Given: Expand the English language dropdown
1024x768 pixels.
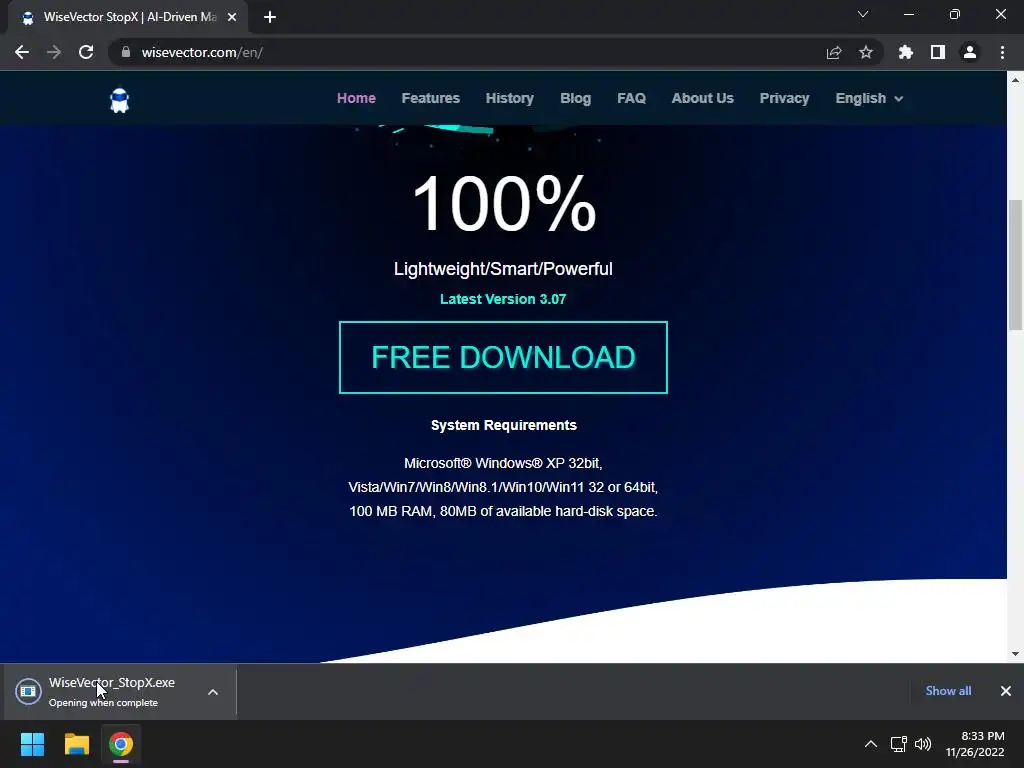Looking at the screenshot, I should click(x=869, y=98).
